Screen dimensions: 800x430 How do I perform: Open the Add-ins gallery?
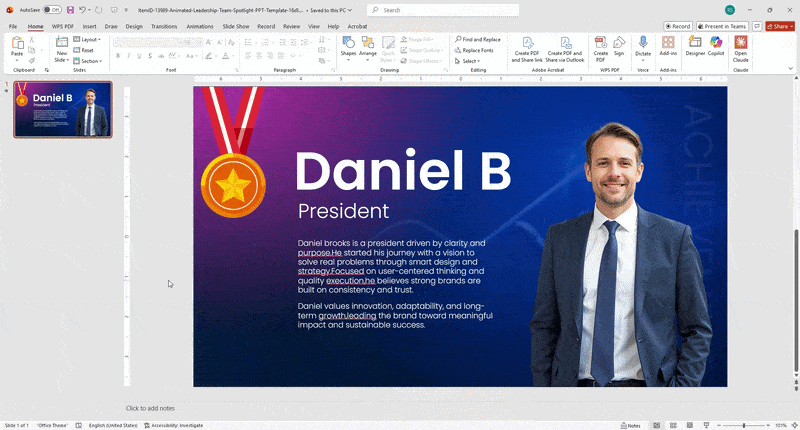[x=668, y=46]
